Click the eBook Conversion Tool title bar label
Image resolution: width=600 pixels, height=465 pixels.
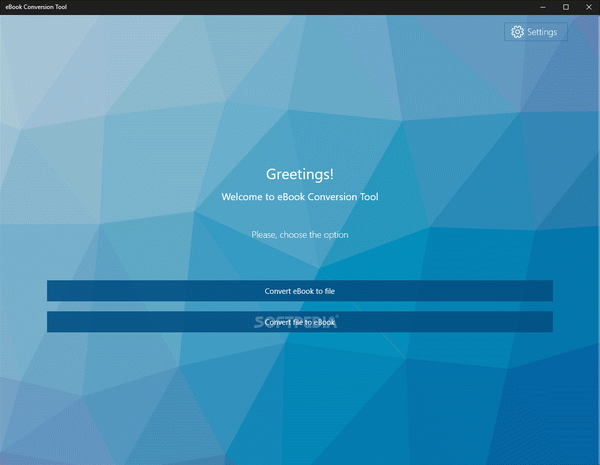click(36, 7)
